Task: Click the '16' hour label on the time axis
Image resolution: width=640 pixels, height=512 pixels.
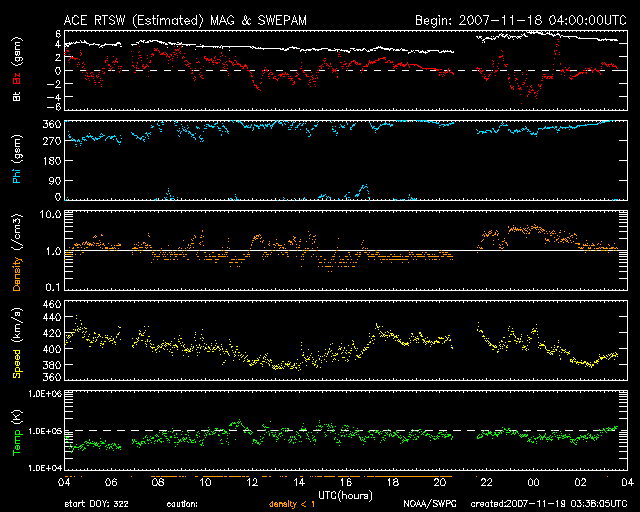Action: (346, 483)
